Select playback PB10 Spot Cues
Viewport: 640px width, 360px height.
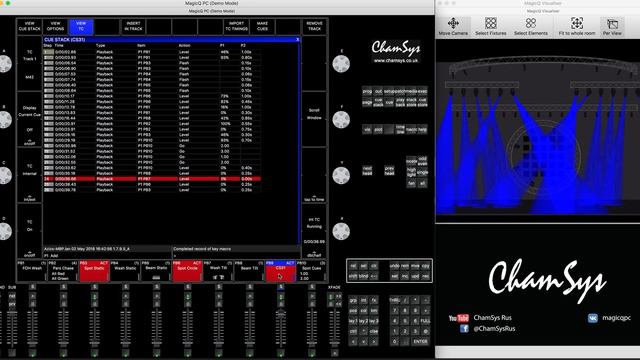tap(311, 271)
